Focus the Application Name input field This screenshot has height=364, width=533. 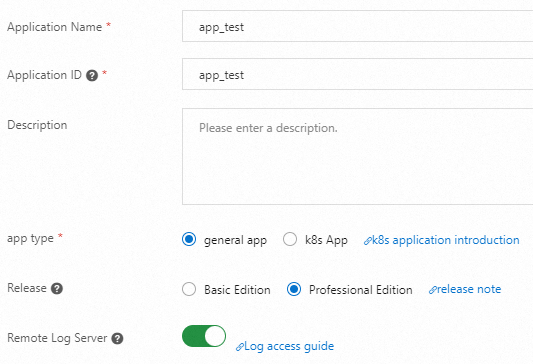coord(358,26)
